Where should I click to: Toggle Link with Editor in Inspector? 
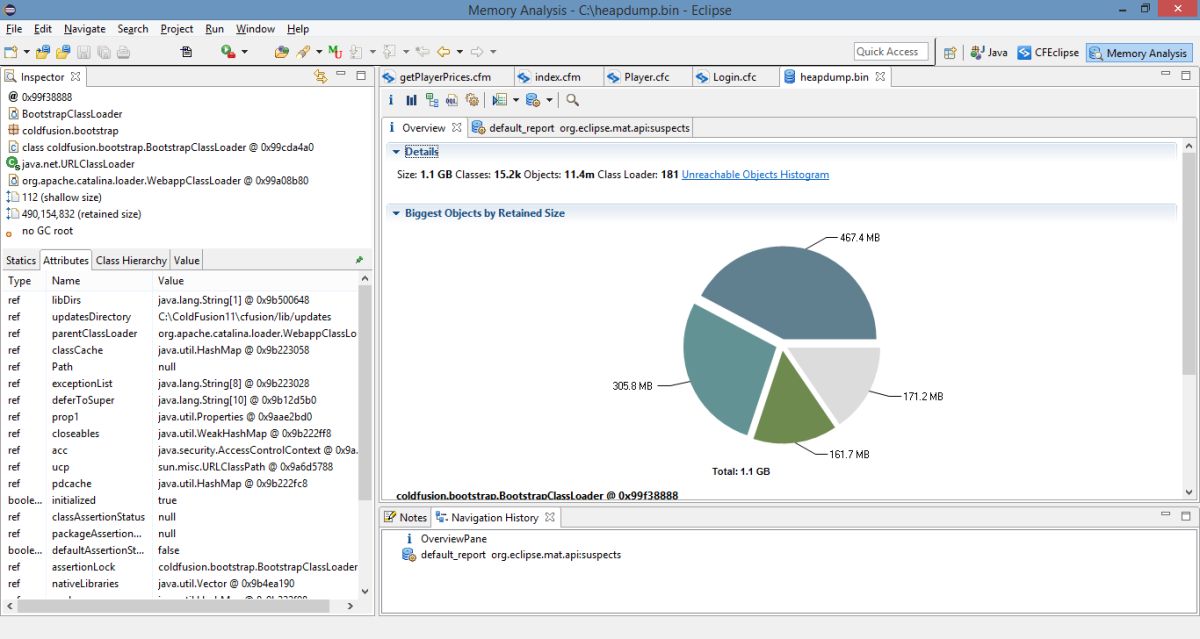point(320,75)
